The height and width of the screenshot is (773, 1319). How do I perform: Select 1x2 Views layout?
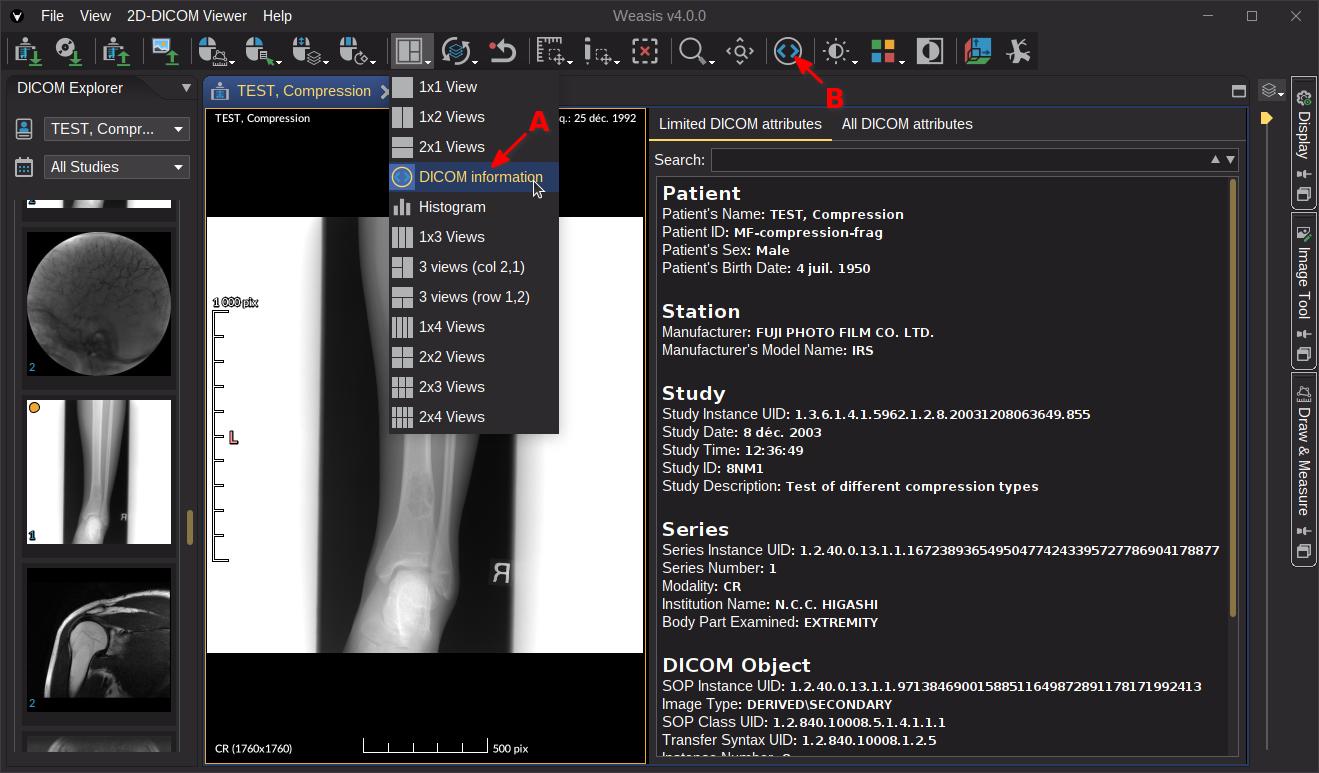click(474, 117)
